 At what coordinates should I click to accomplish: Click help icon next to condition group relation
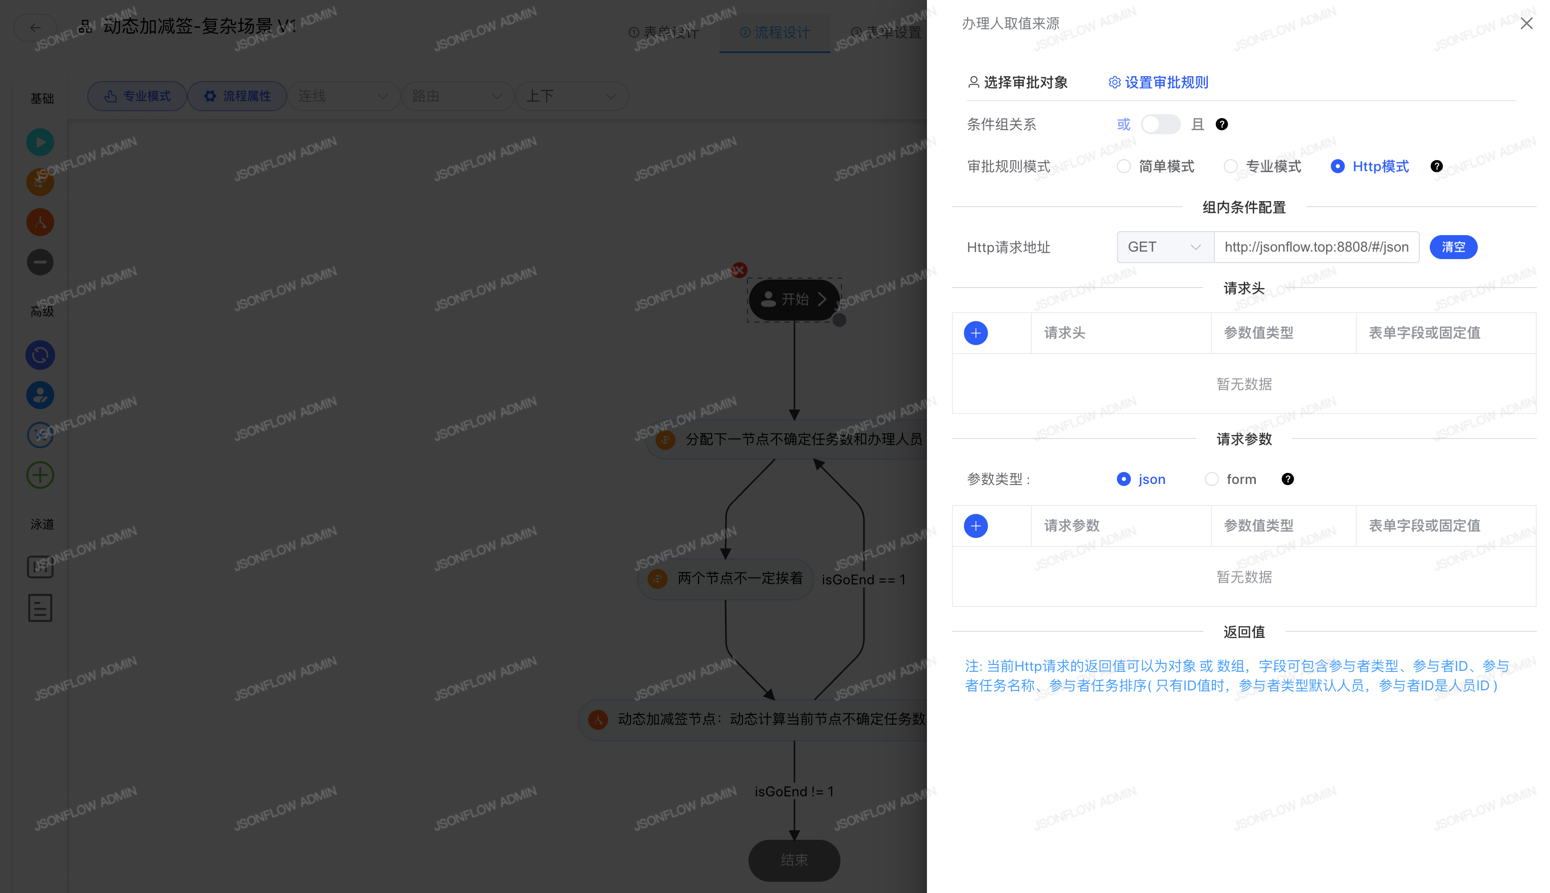pos(1221,124)
